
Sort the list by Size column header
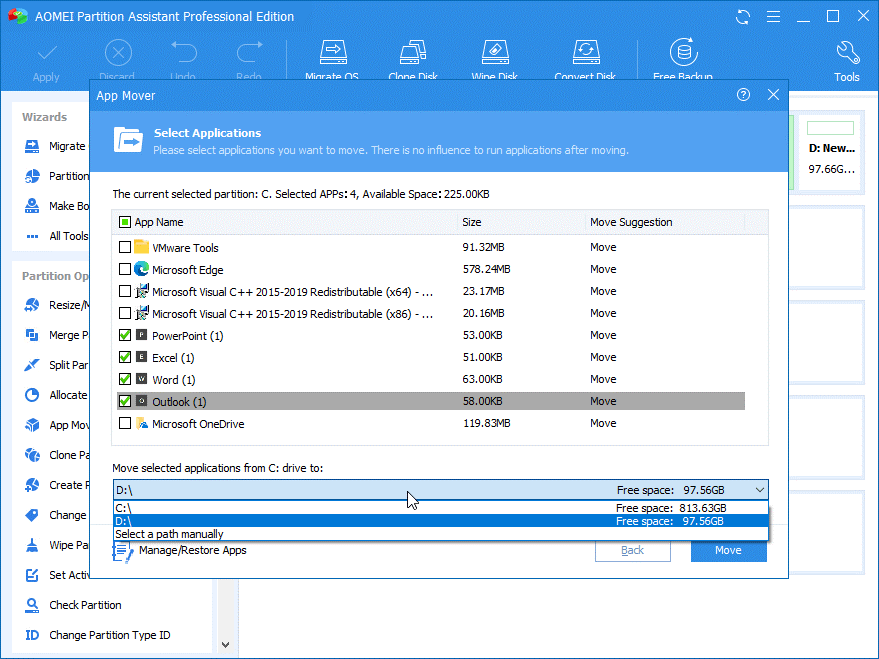coord(520,222)
